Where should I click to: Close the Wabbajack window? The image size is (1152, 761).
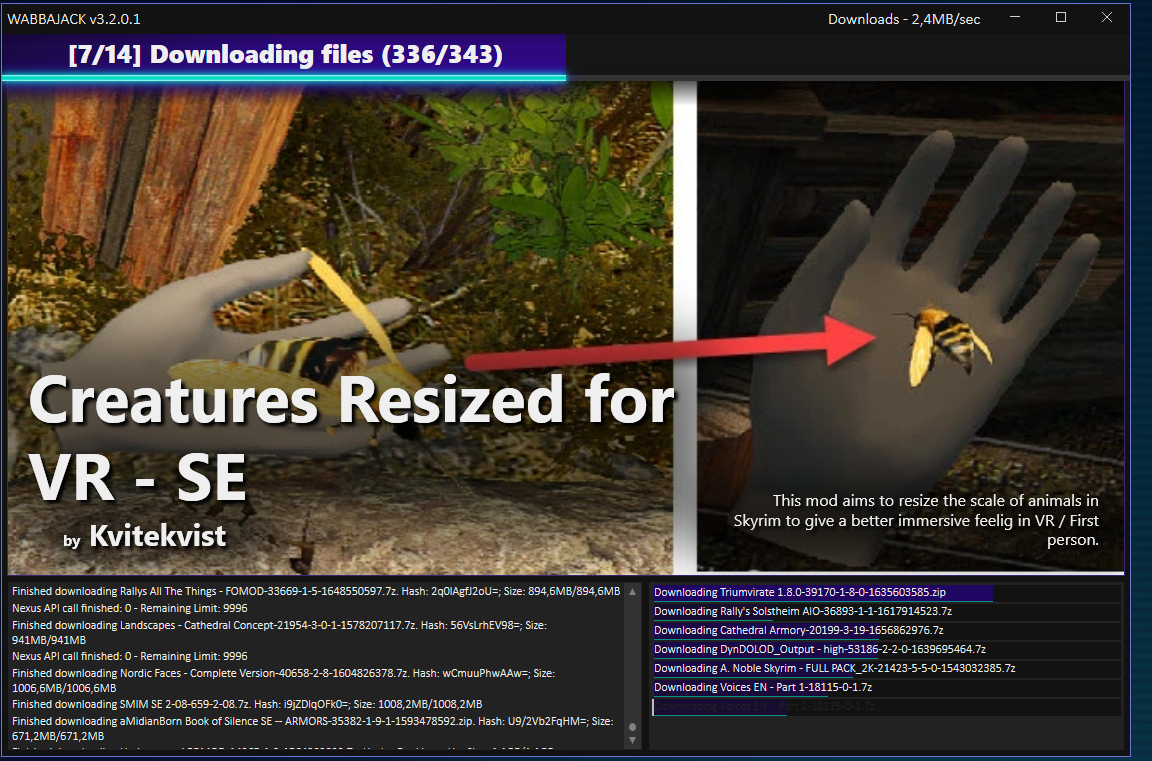pyautogui.click(x=1106, y=18)
